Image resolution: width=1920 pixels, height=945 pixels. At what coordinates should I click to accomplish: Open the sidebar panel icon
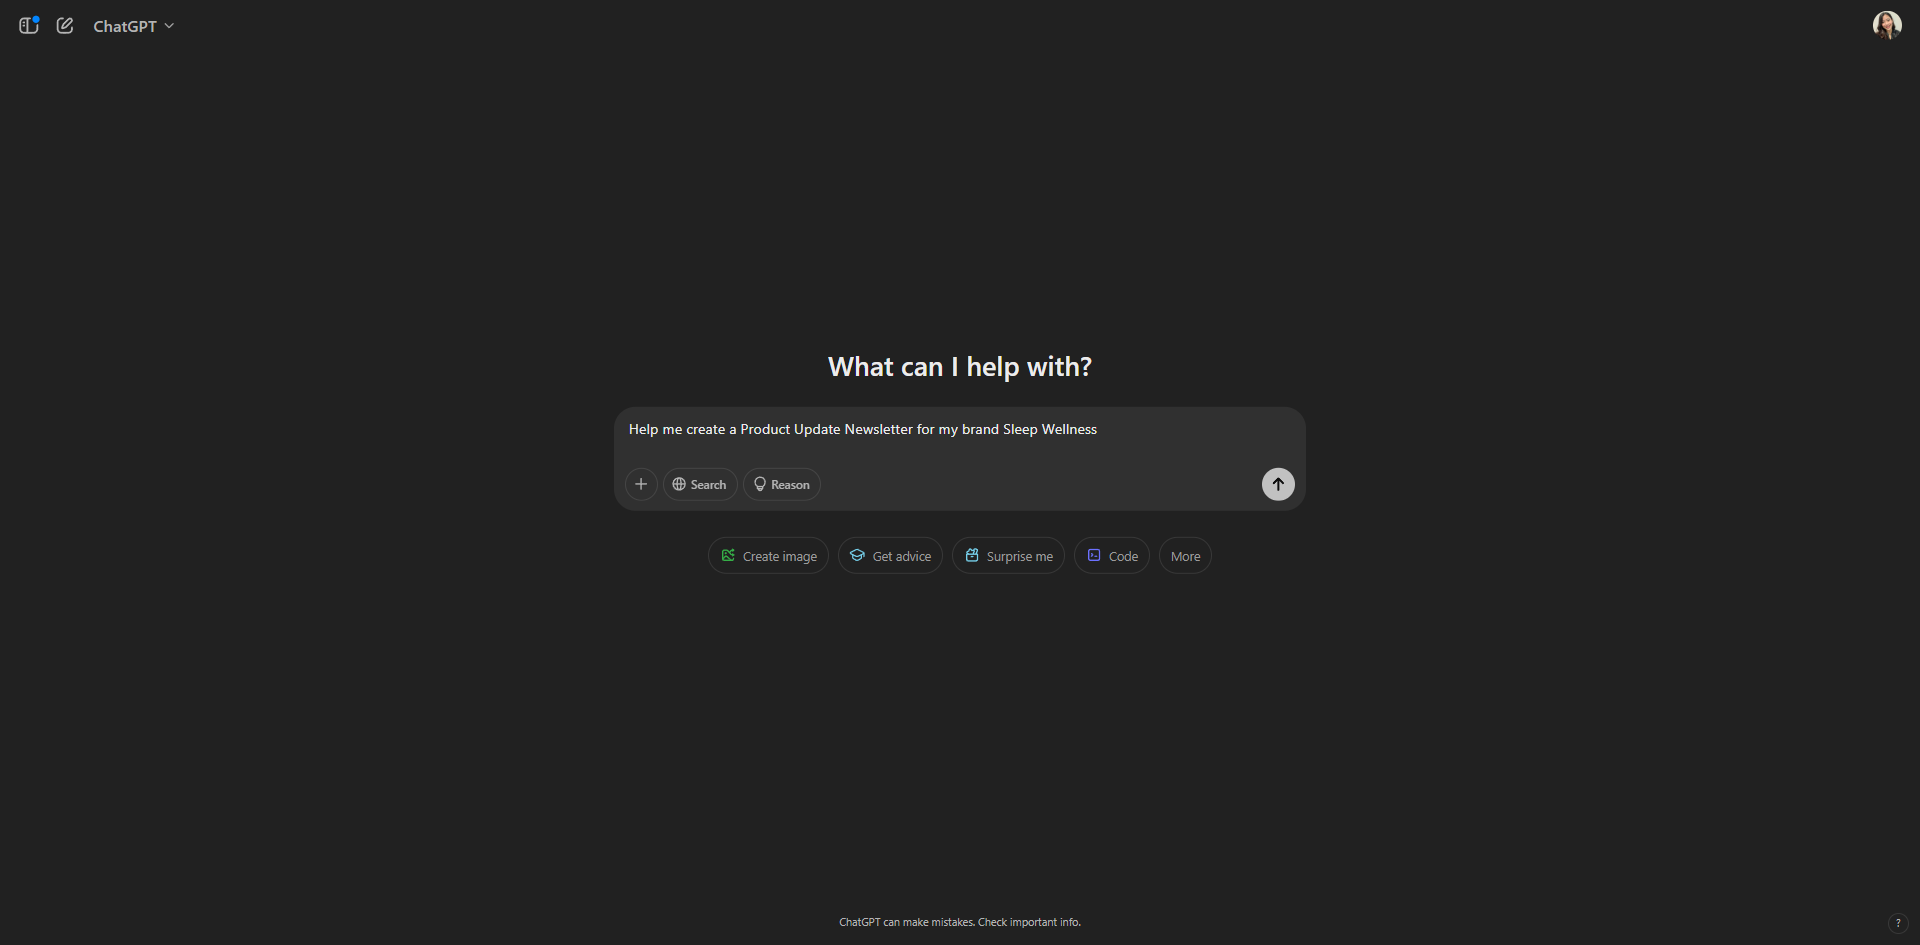coord(29,26)
